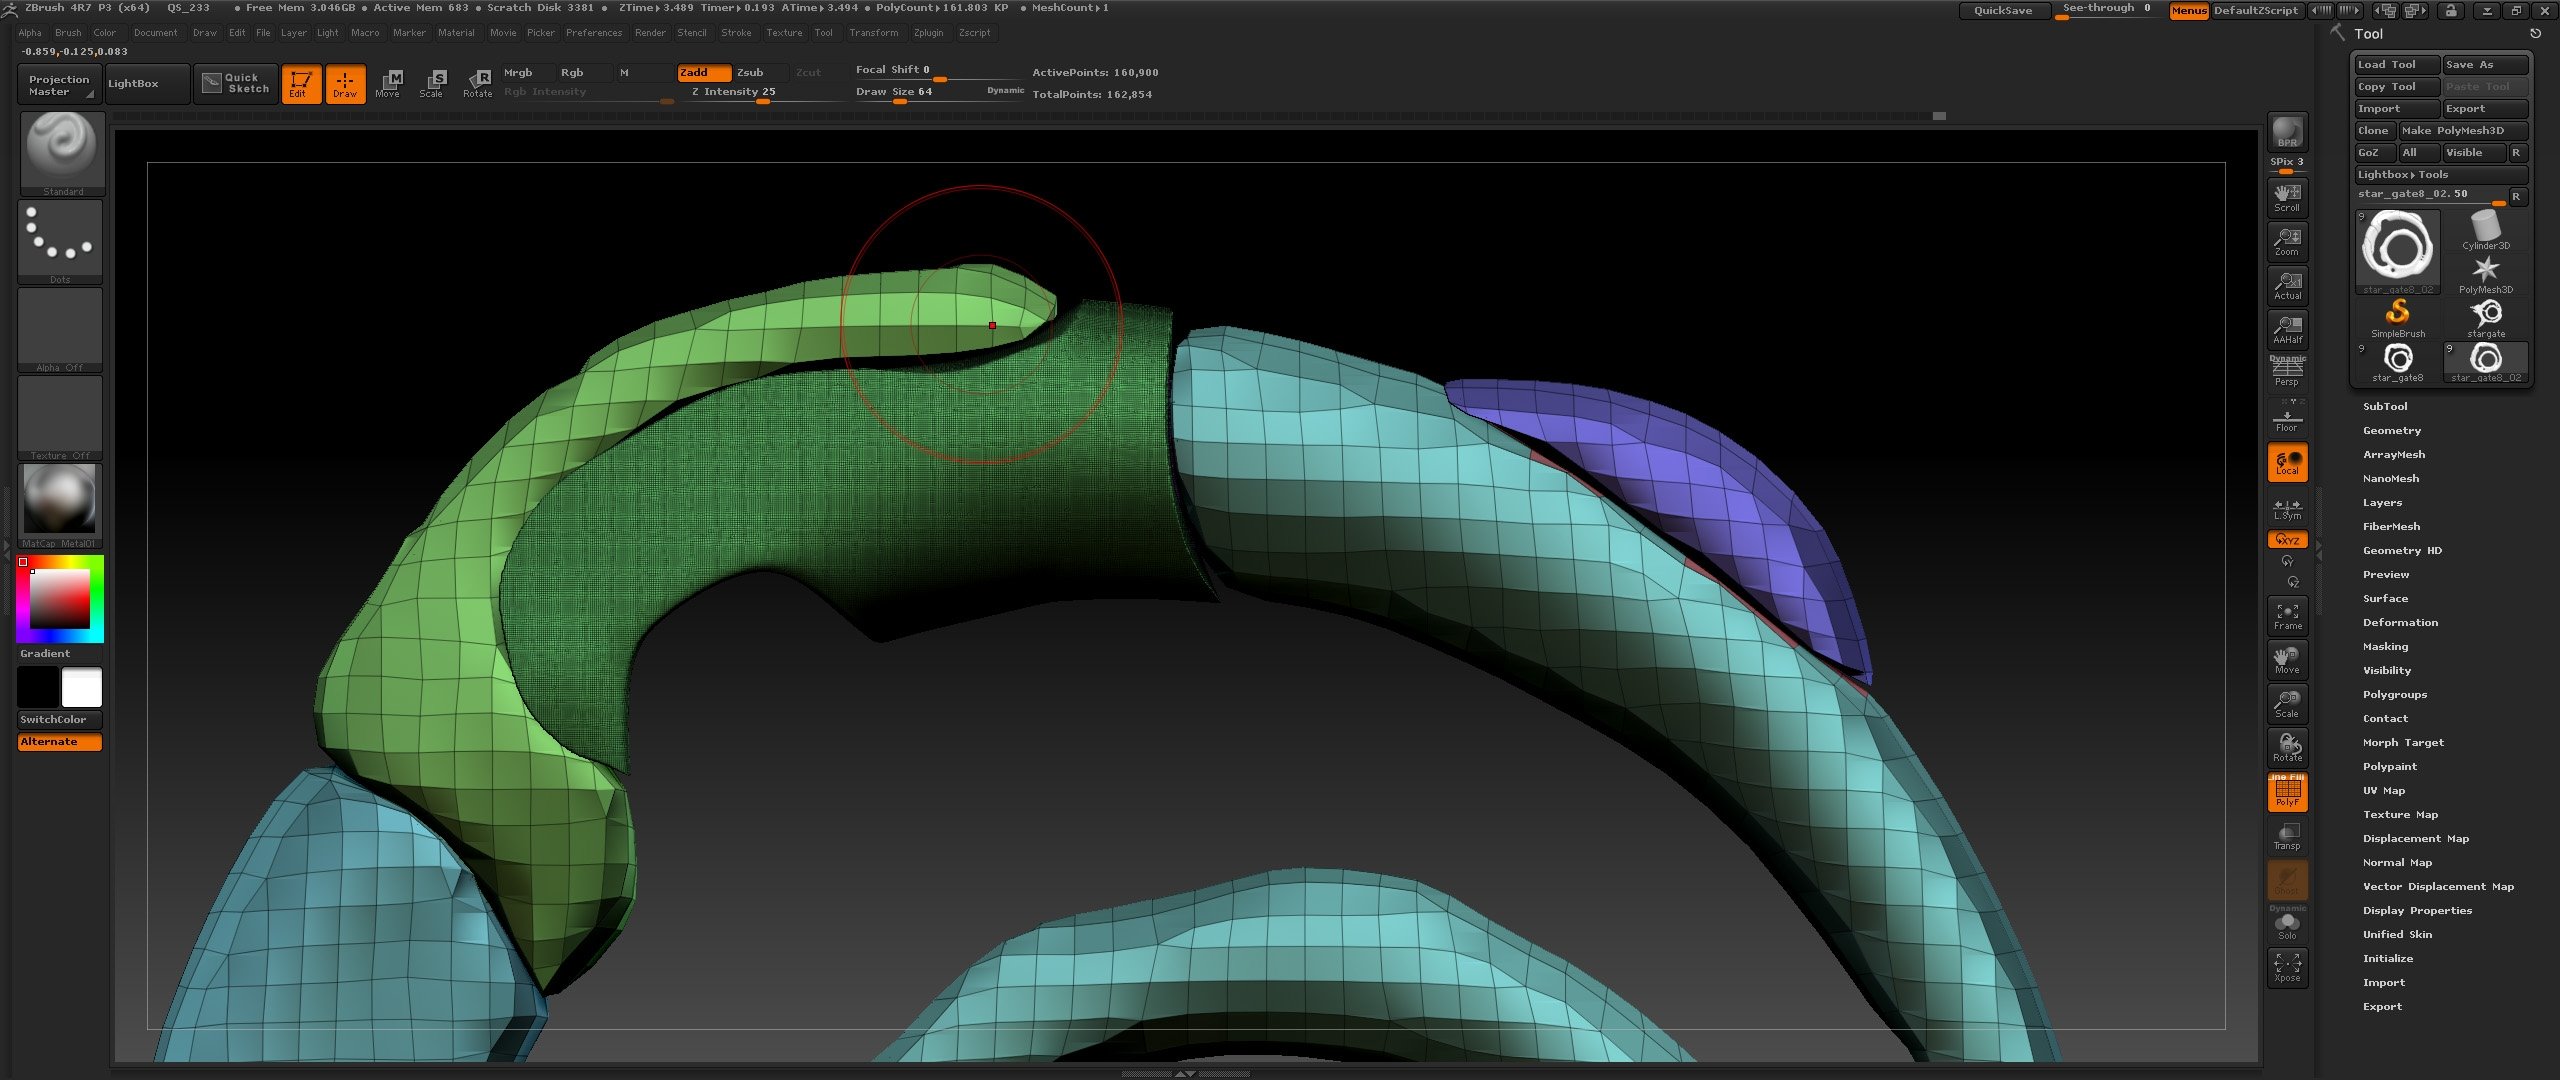Select the Standard brush thumbnail

(x=62, y=151)
